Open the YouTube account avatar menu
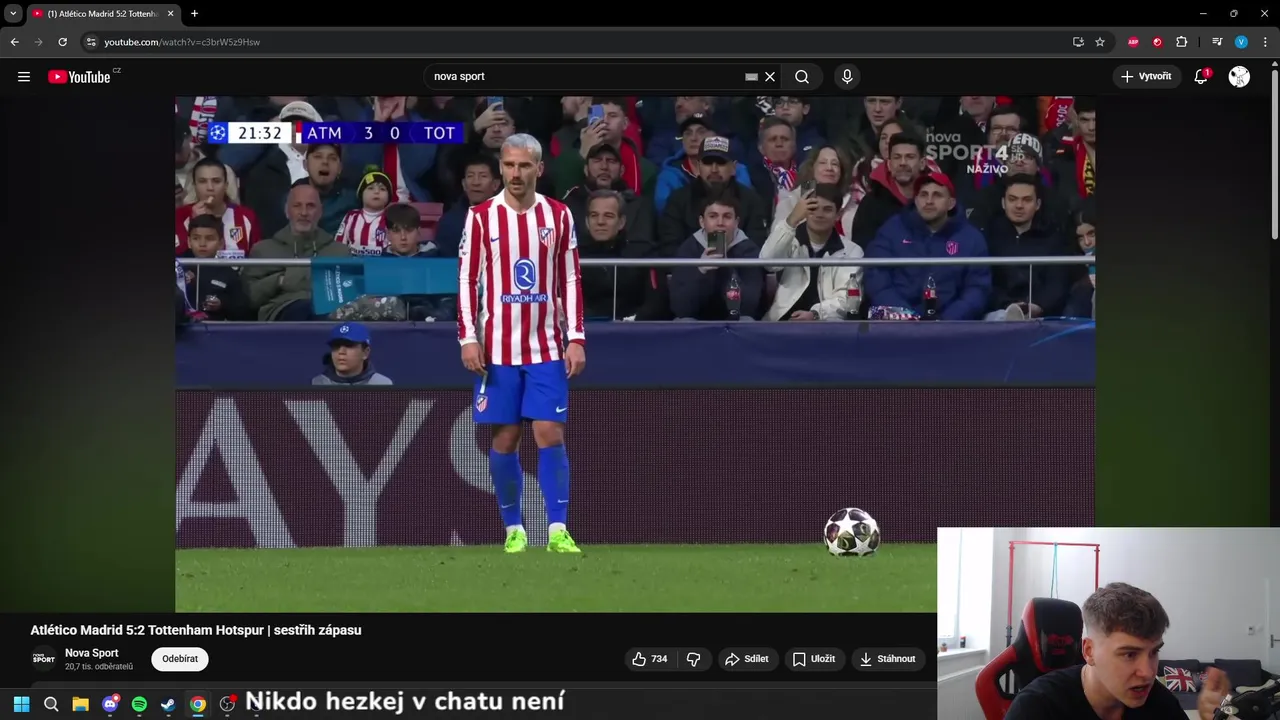Screen dimensions: 1280x720 click(1239, 77)
